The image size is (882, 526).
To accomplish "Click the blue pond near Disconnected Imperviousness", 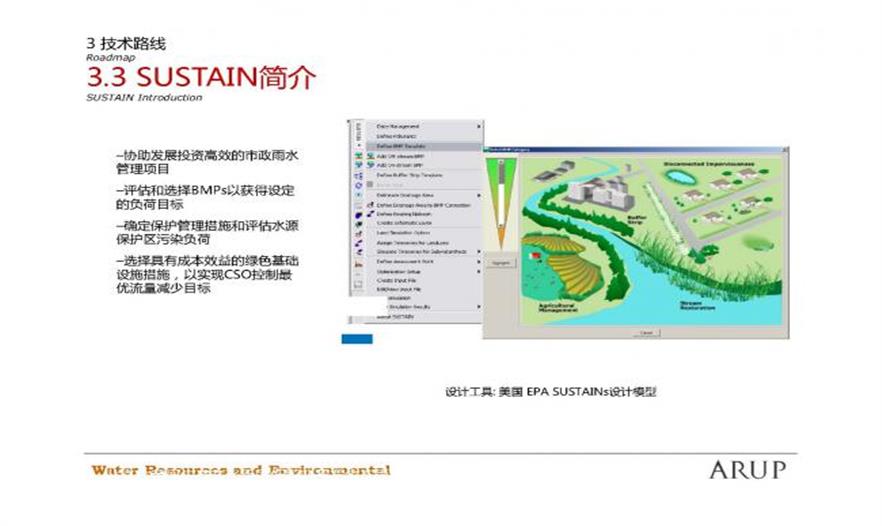I will coord(680,179).
